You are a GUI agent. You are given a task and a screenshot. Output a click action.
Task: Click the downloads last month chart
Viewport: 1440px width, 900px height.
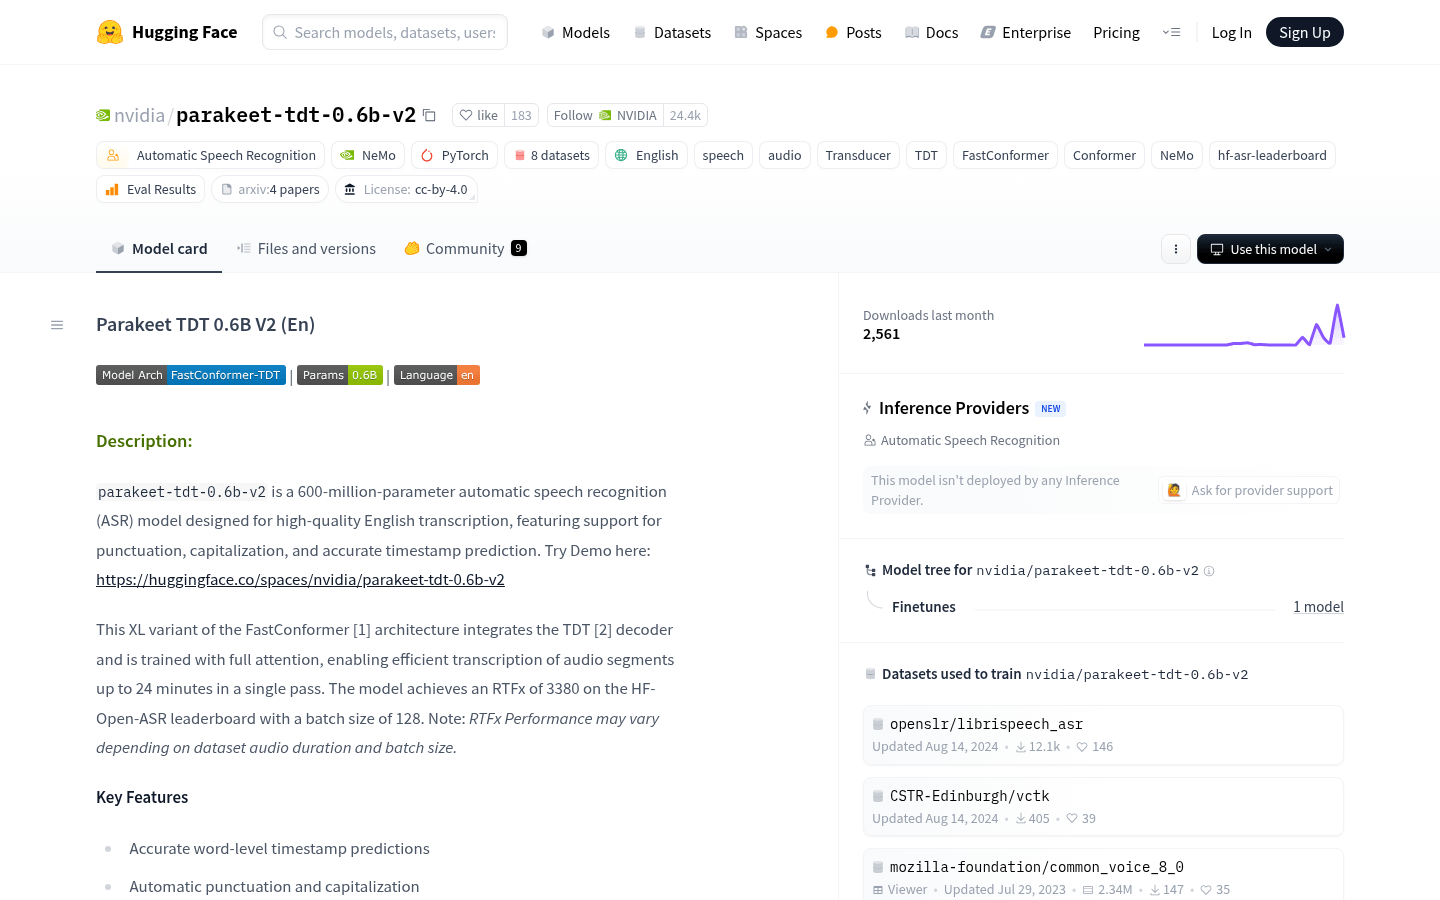[x=1244, y=325]
